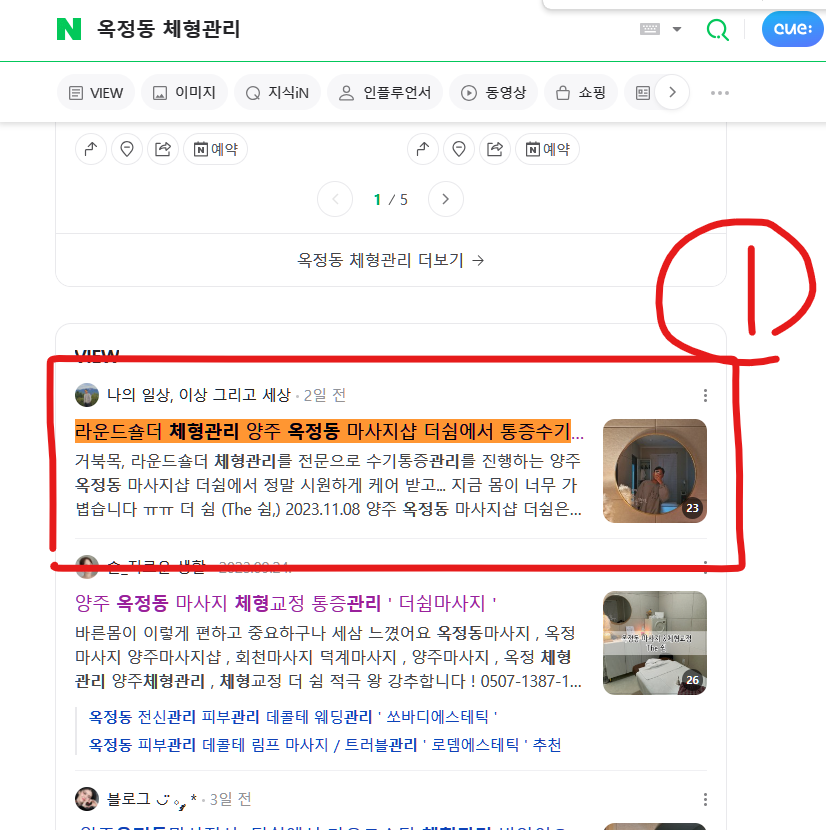
Task: Open post 라운드숄더 체형관리 양주 옥정동 마사지샵
Action: pos(329,431)
